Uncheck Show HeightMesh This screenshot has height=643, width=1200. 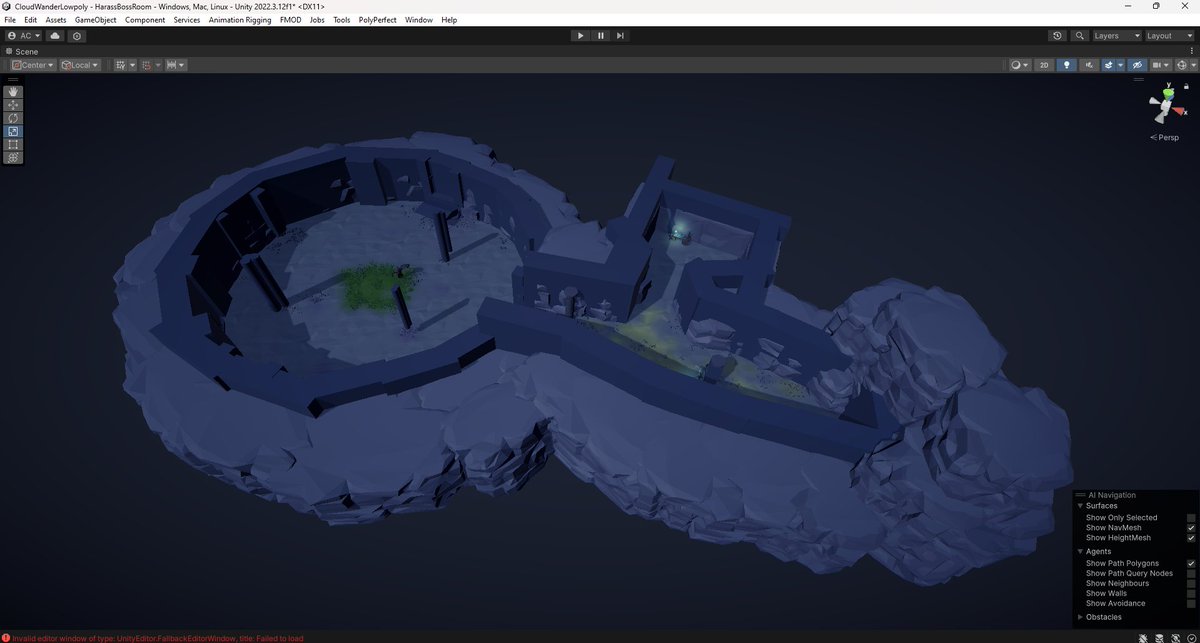[x=1191, y=538]
